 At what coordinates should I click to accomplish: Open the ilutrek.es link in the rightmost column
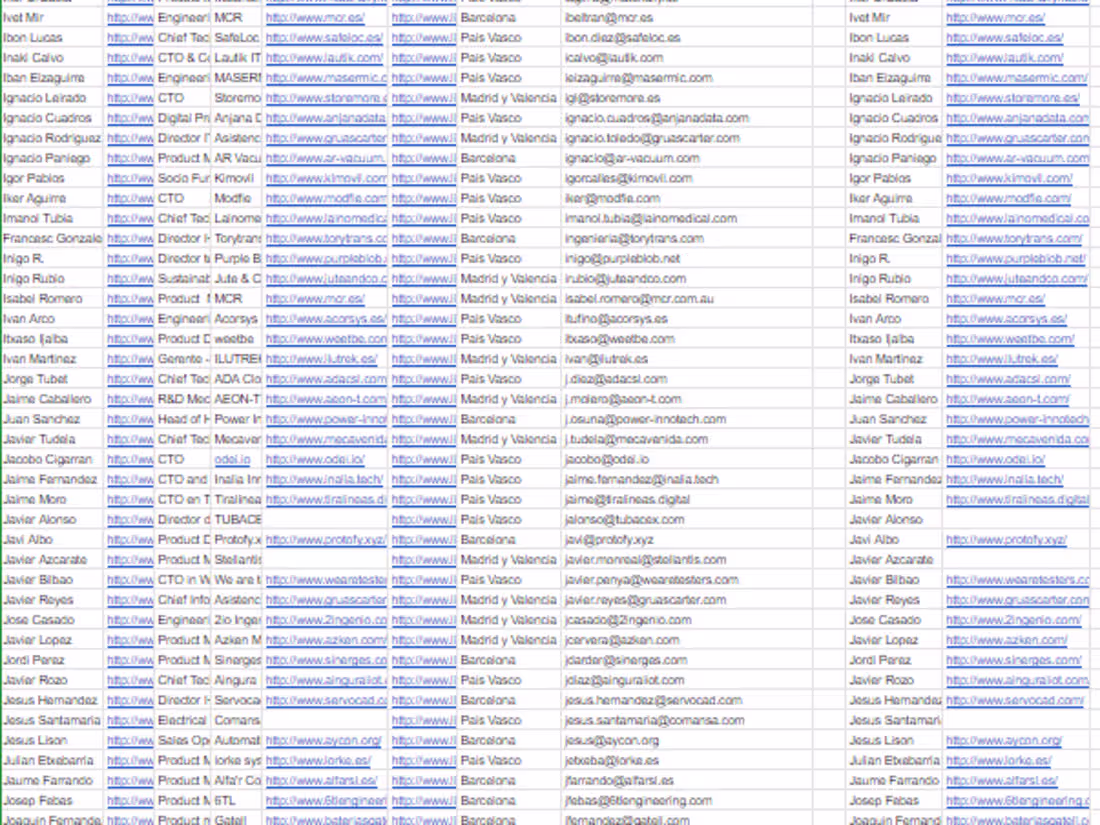[x=1002, y=359]
